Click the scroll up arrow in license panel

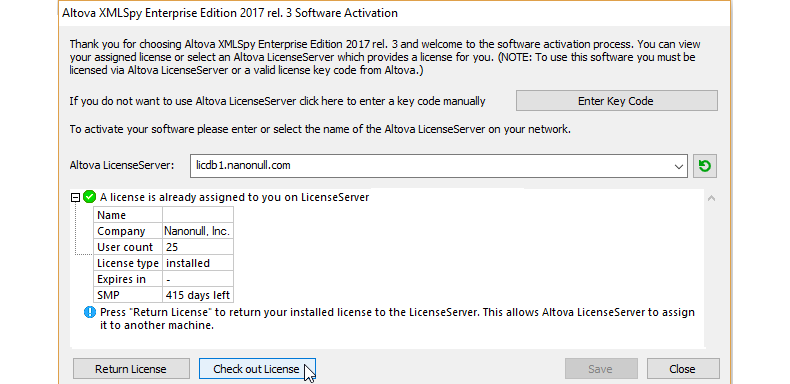(x=711, y=198)
